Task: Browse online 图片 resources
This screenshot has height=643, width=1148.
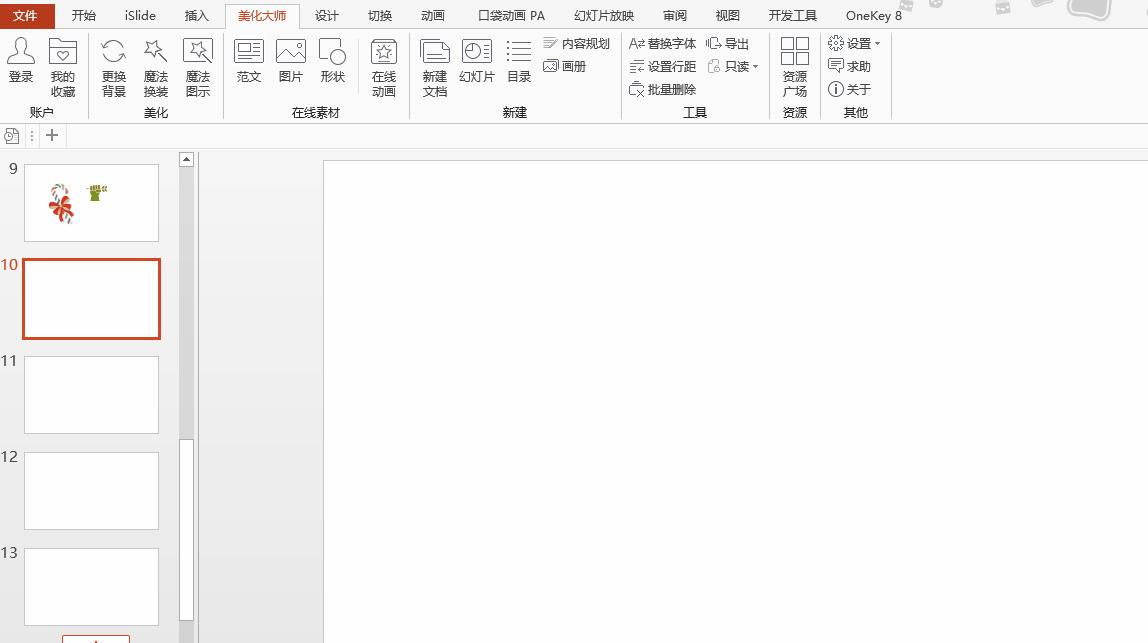Action: [x=290, y=66]
